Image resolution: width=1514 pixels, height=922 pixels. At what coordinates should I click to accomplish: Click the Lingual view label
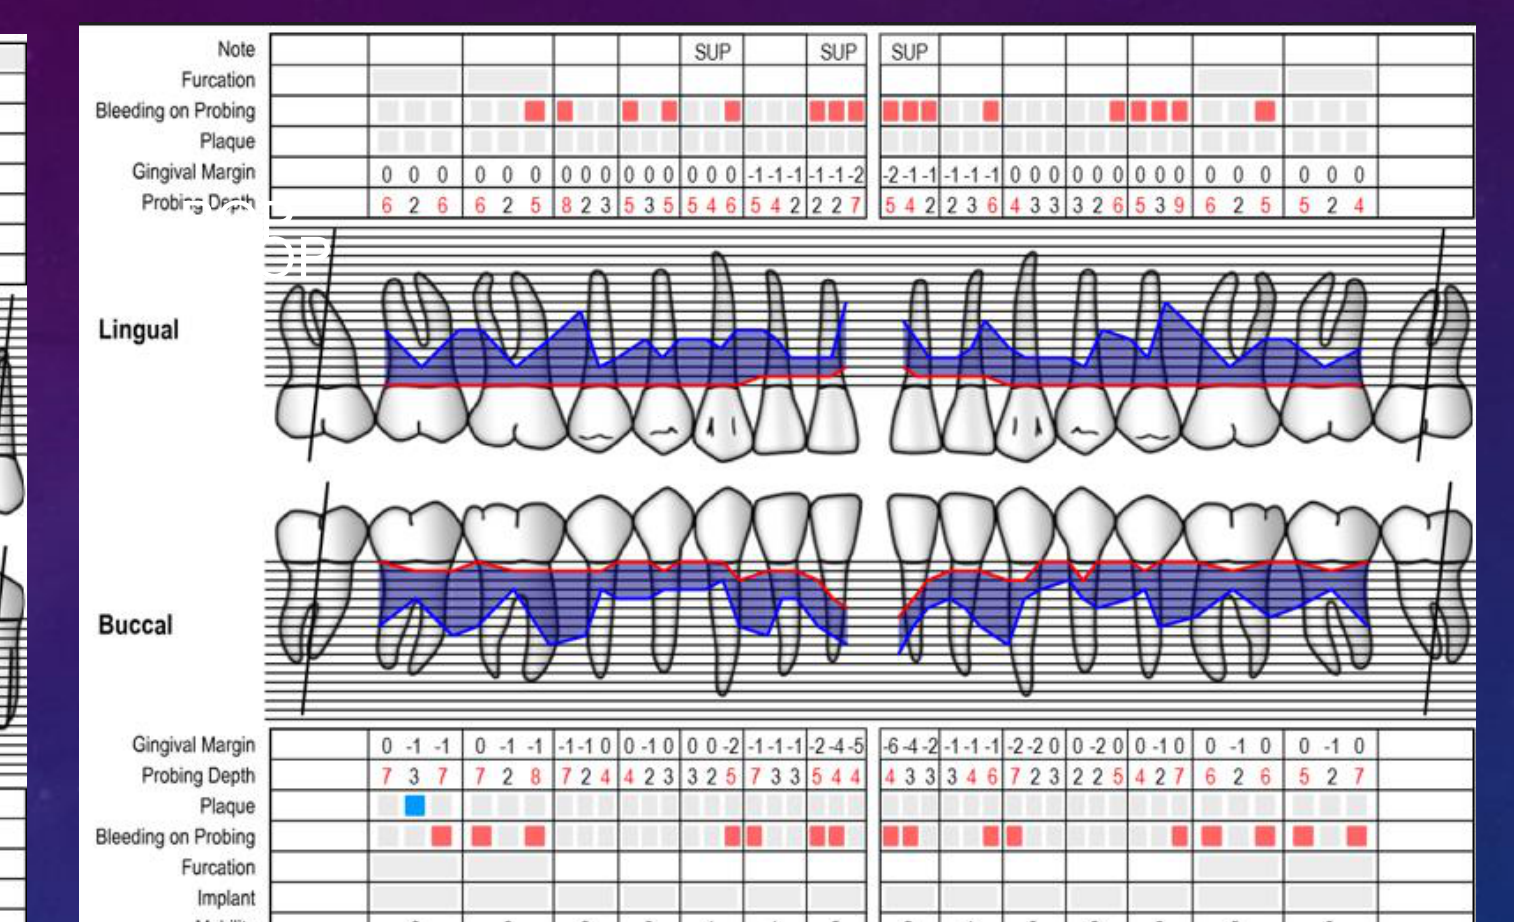[x=138, y=330]
